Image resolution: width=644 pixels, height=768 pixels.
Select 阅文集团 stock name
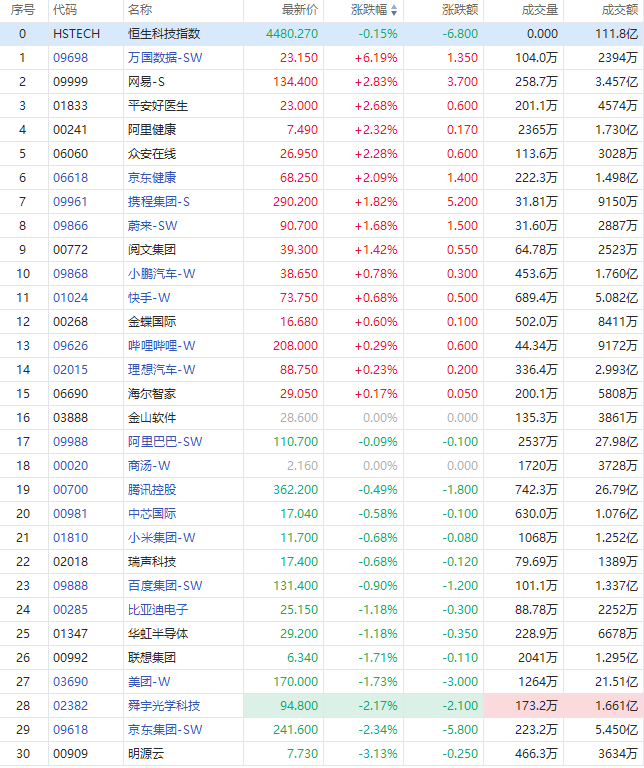(x=152, y=250)
